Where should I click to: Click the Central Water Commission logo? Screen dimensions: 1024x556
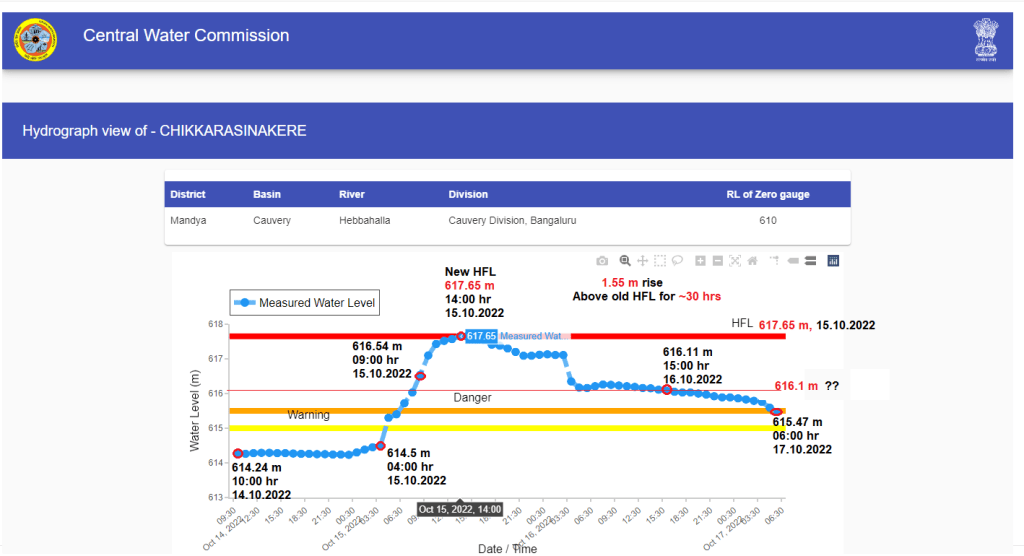pos(36,39)
